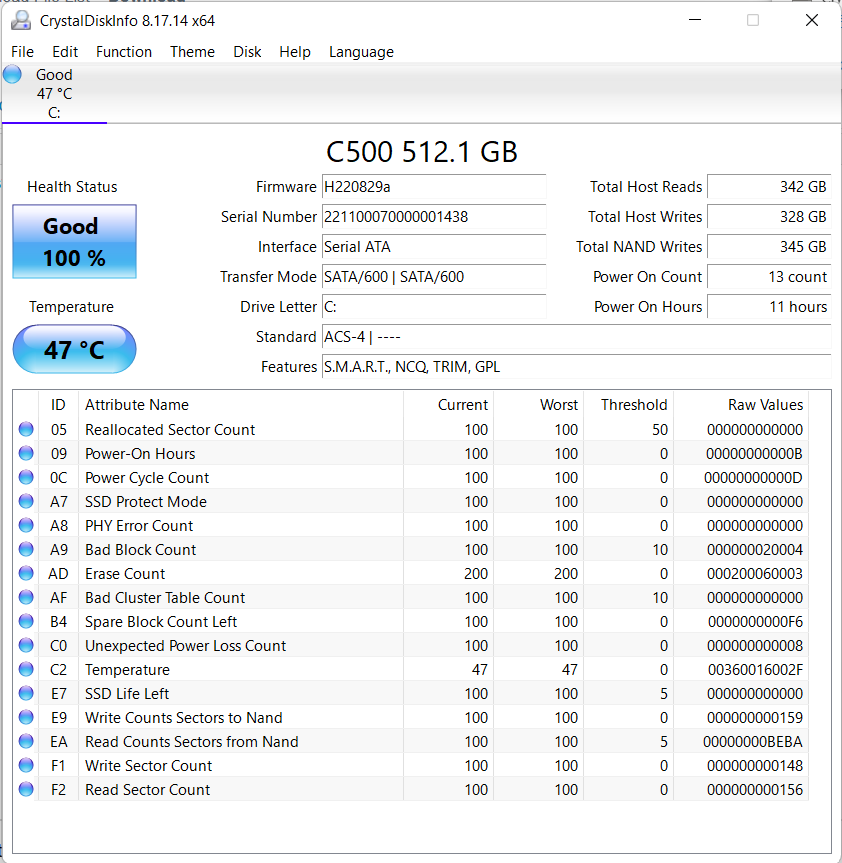Open the Disk menu

[247, 52]
